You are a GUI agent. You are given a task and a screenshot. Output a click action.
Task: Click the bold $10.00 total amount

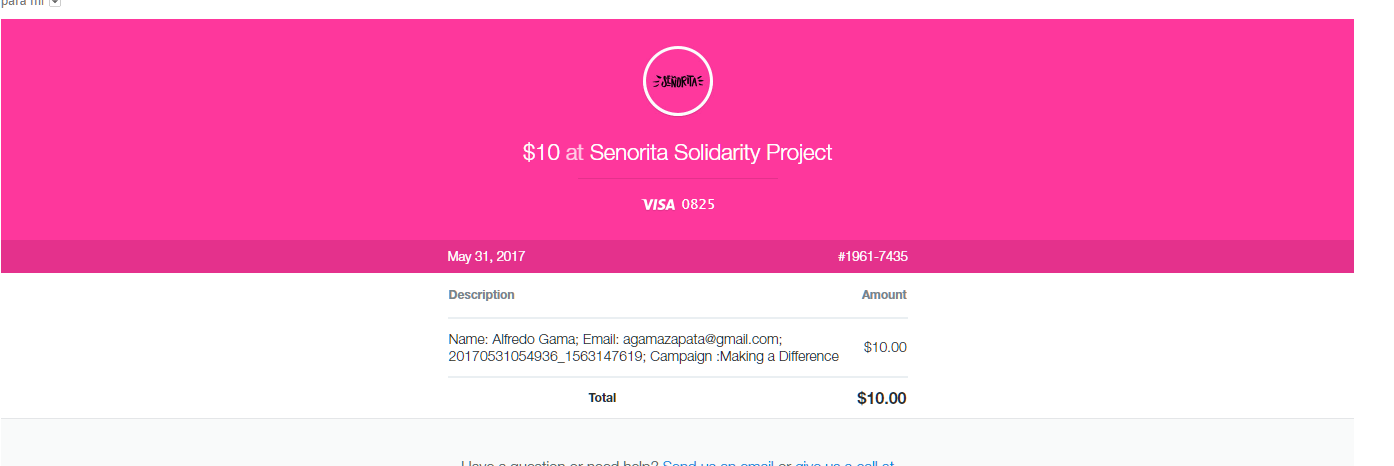pos(882,398)
